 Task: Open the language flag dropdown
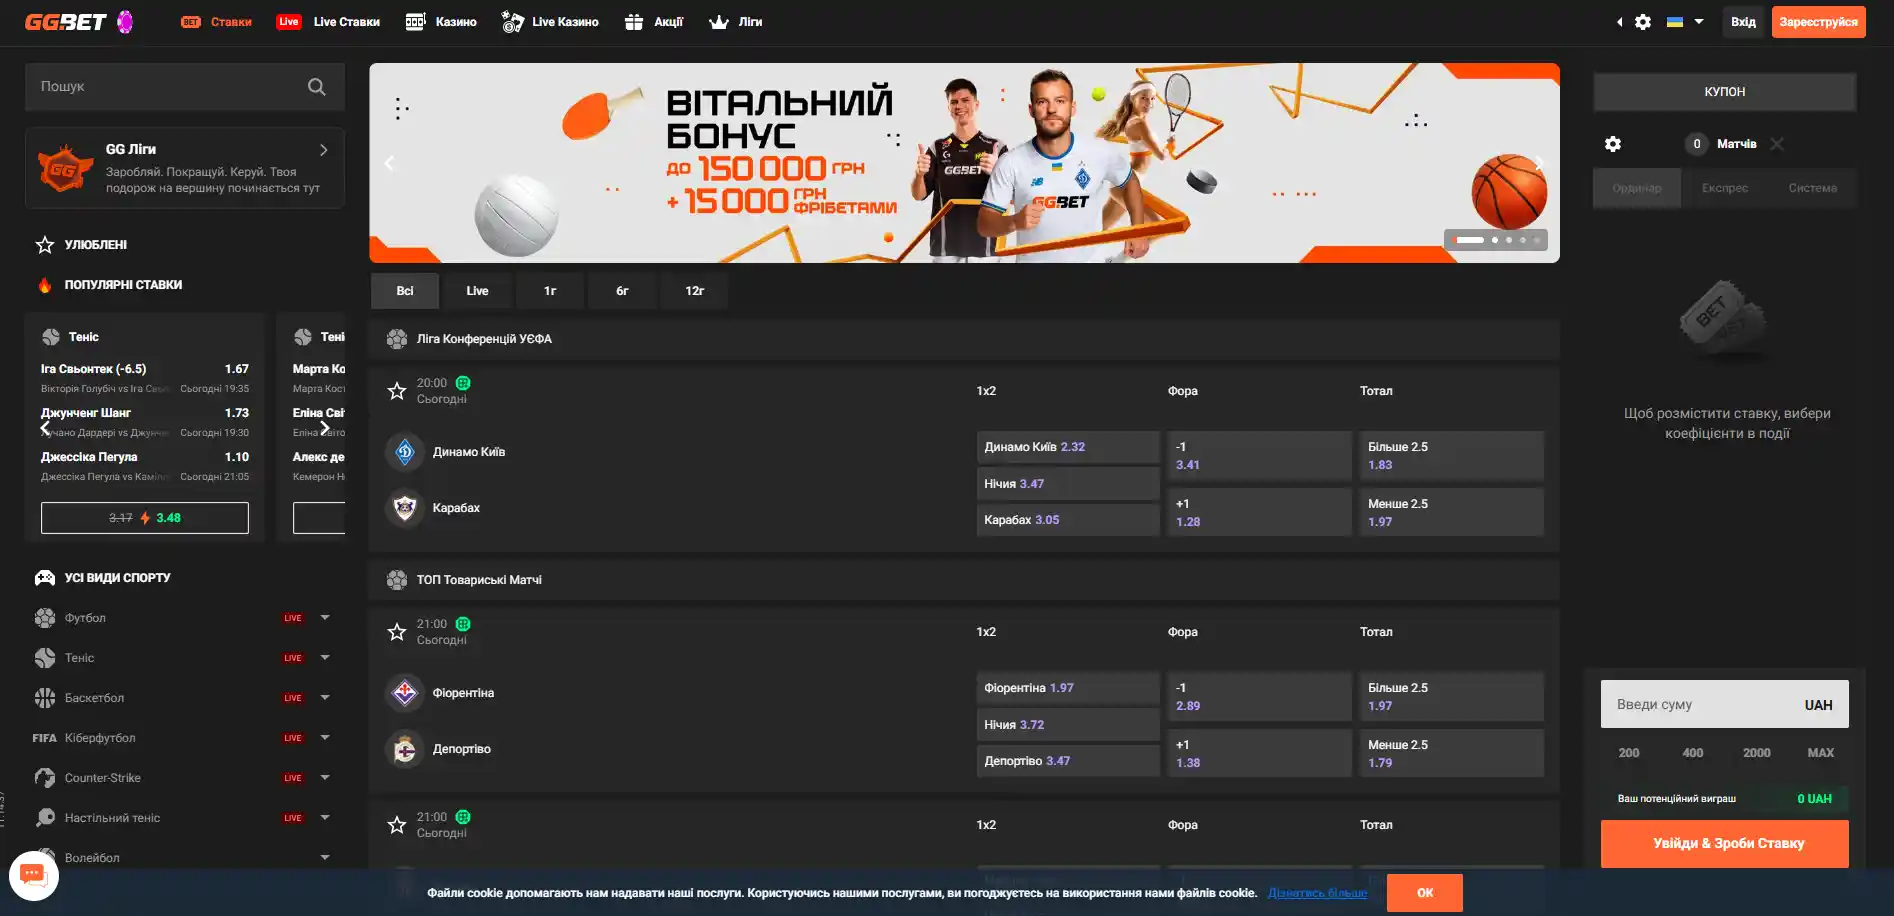pos(1685,22)
